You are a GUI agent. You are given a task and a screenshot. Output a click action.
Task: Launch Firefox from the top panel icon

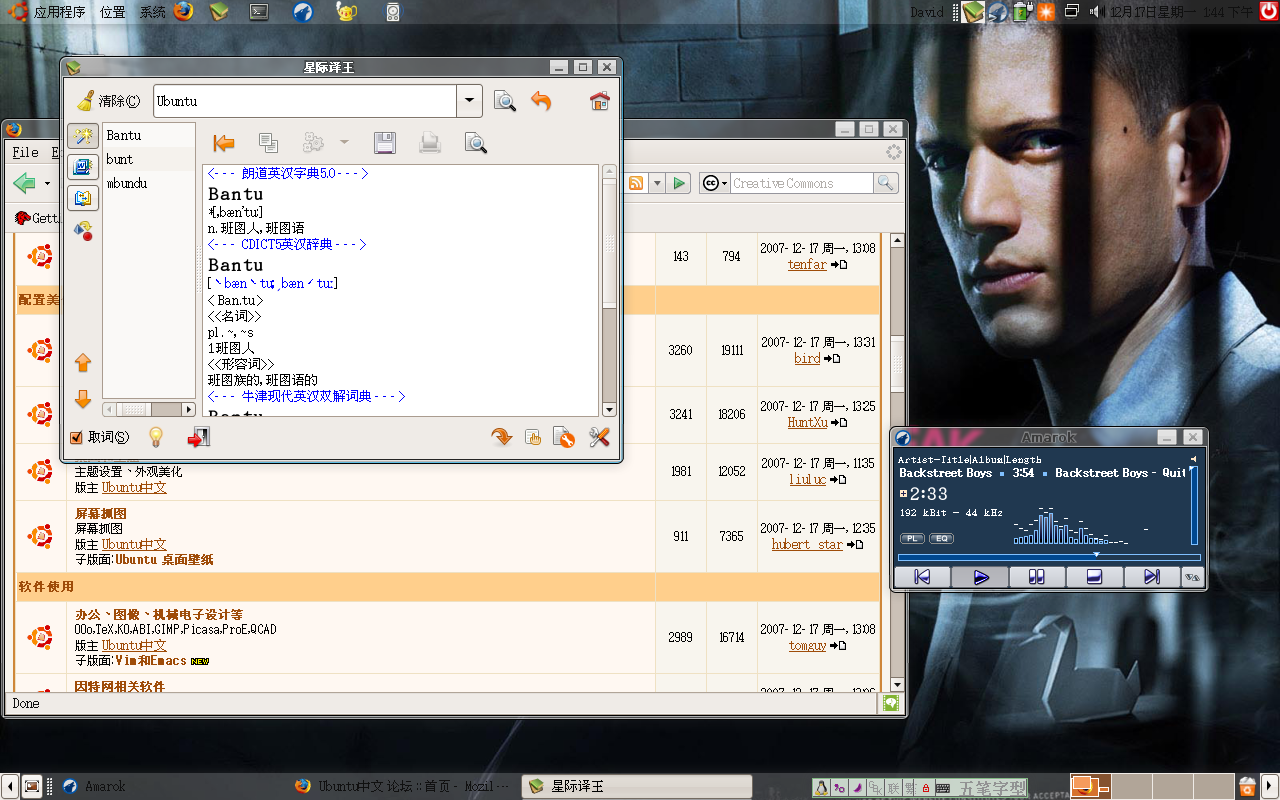(183, 12)
